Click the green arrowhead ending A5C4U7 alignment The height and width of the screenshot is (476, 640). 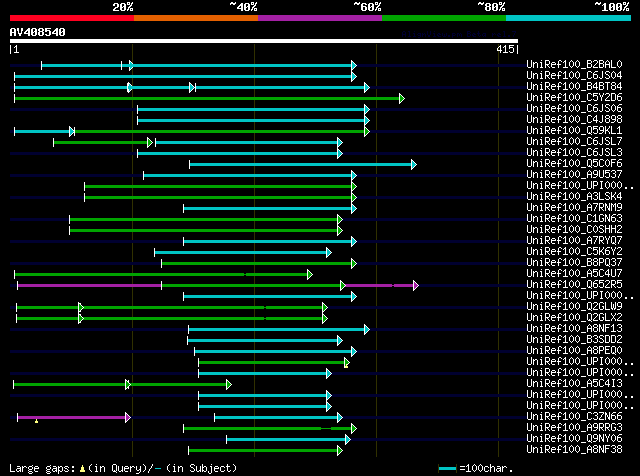[x=310, y=275]
